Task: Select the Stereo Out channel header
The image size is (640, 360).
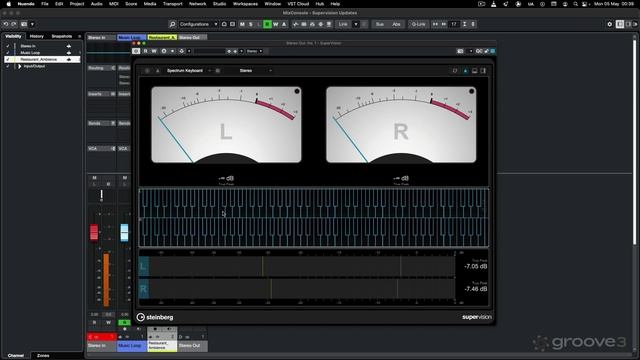Action: 192,38
